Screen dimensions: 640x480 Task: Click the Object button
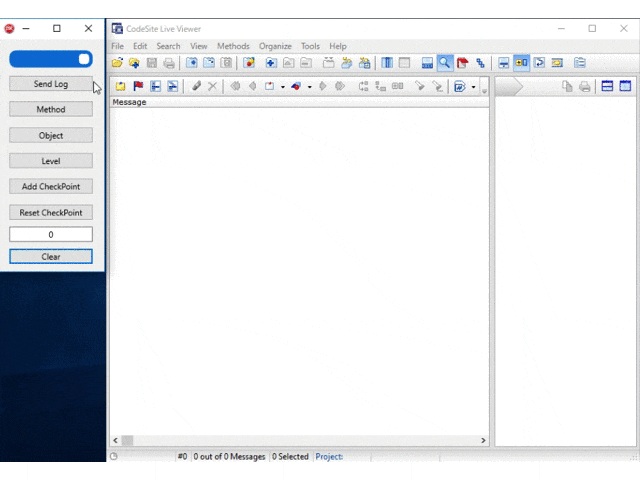pos(51,135)
